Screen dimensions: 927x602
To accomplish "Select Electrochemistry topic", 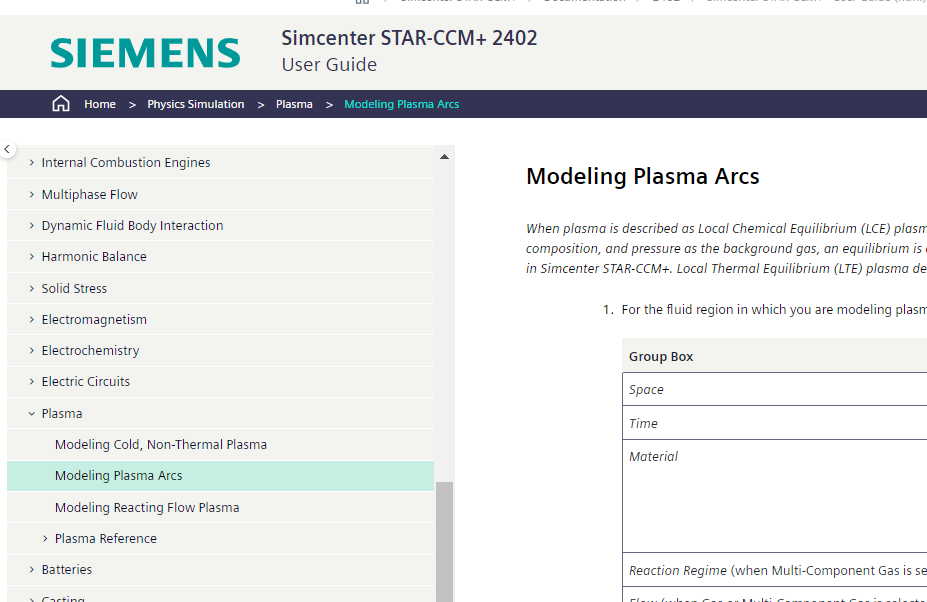I will pos(90,351).
